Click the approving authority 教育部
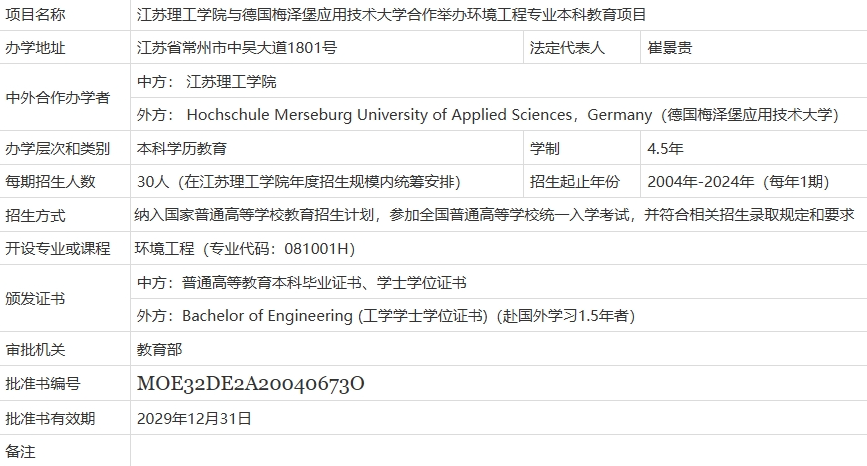Image resolution: width=867 pixels, height=466 pixels. [x=159, y=350]
